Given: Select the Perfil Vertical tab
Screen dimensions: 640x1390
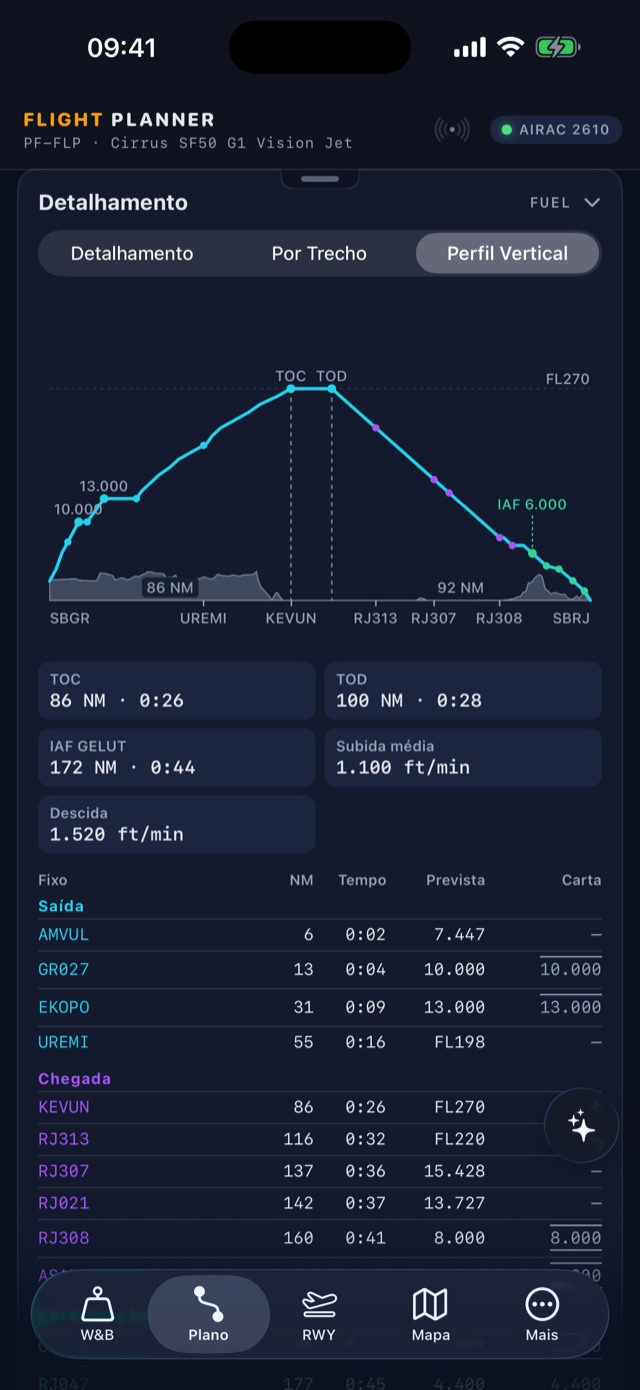Looking at the screenshot, I should (507, 254).
